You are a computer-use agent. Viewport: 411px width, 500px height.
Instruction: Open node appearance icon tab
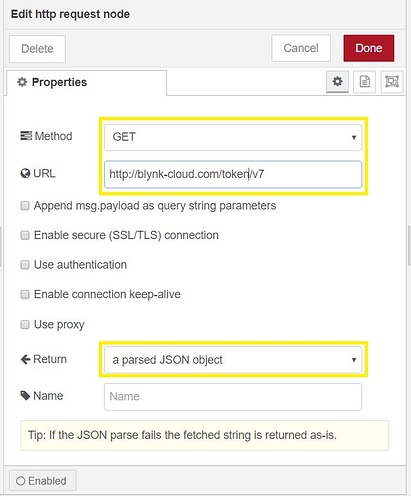coord(392,82)
